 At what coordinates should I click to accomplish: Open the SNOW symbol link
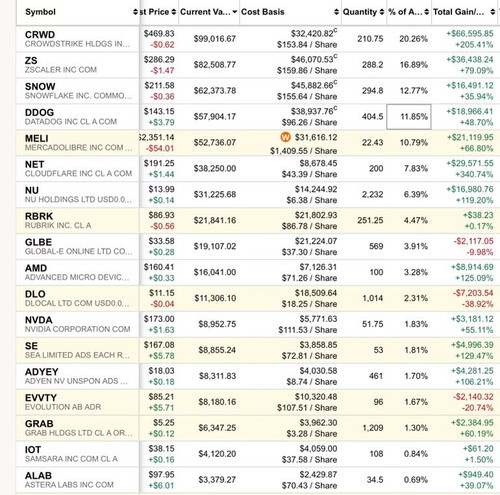pyautogui.click(x=40, y=87)
